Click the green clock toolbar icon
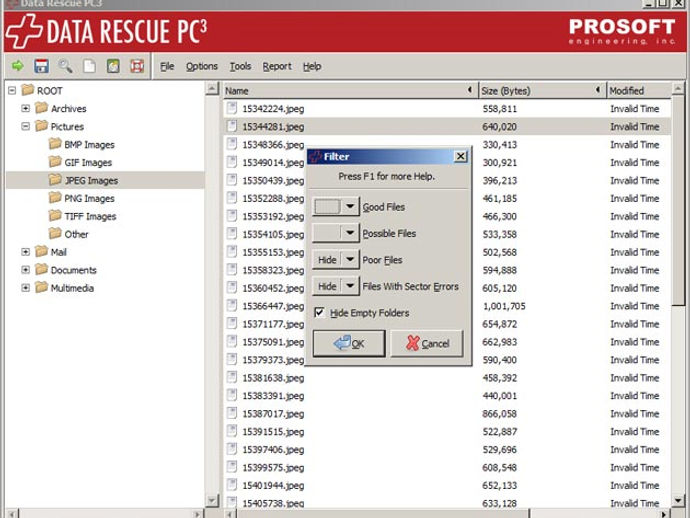The width and height of the screenshot is (690, 518). click(x=113, y=66)
